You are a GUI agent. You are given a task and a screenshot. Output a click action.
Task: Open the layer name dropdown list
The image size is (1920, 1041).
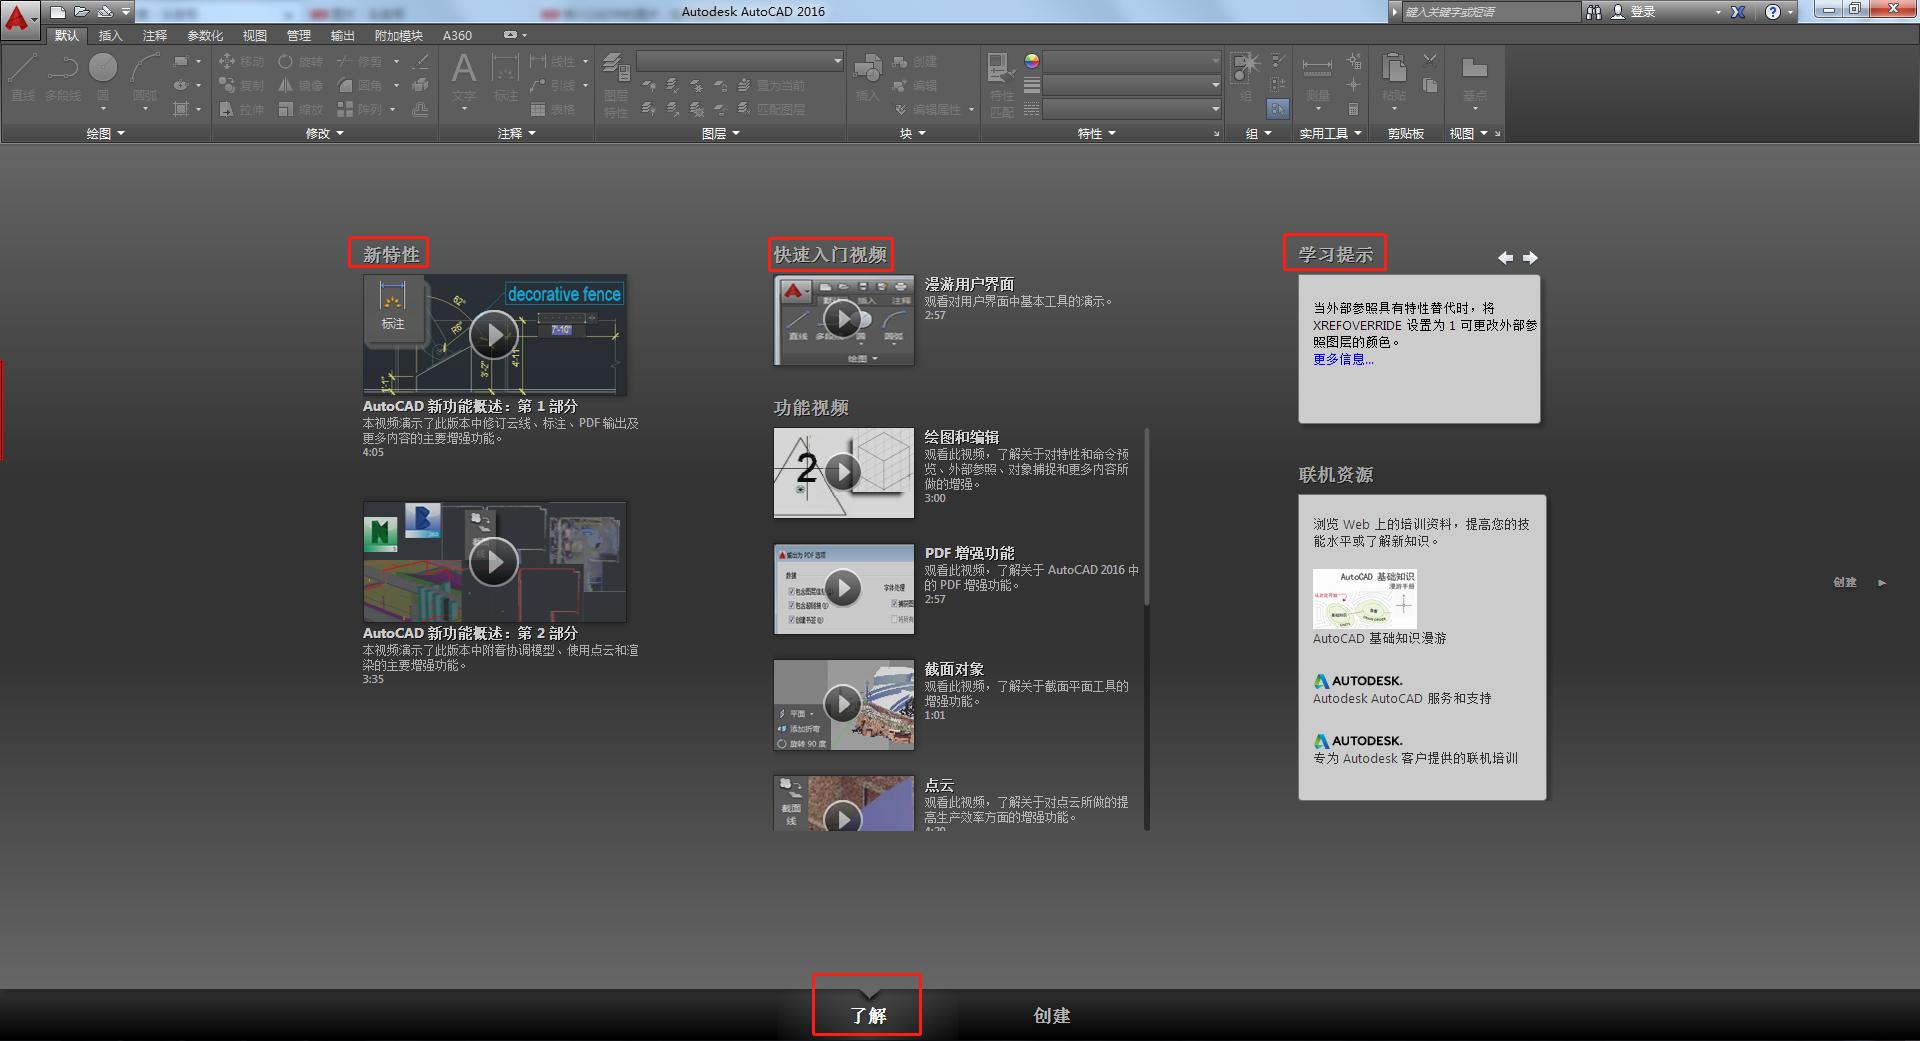click(740, 61)
